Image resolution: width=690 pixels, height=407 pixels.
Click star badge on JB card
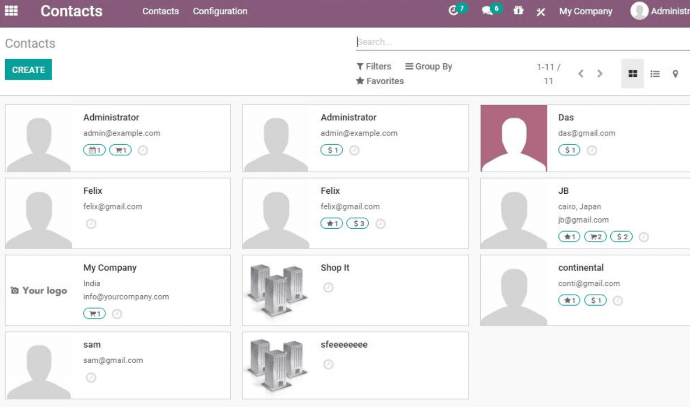coord(569,237)
